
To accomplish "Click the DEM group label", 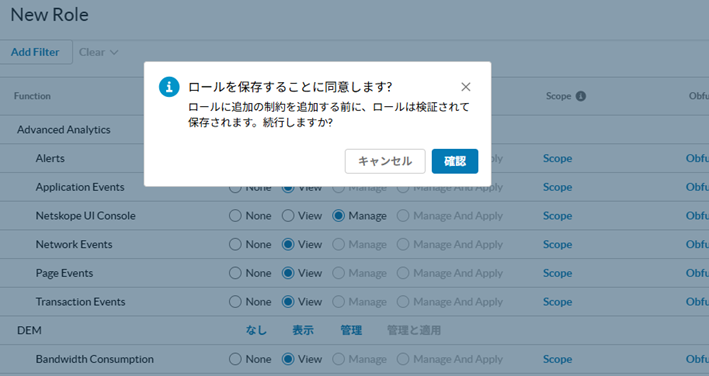I will click(29, 330).
